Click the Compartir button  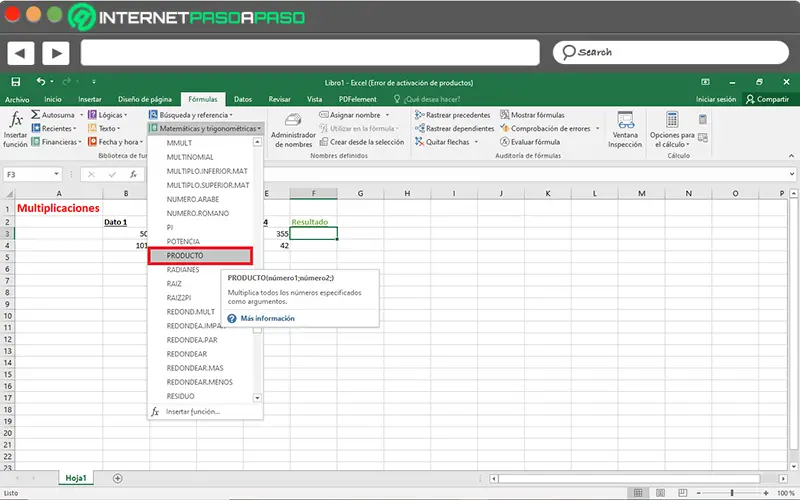tap(768, 99)
